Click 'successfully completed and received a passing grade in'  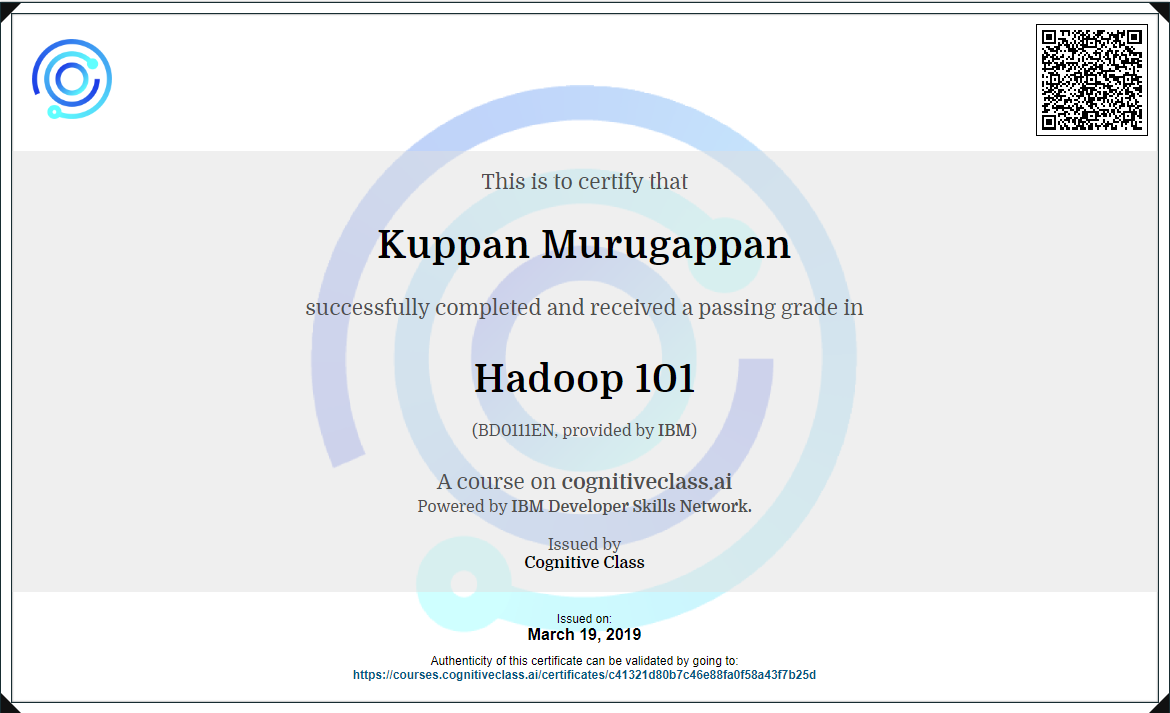click(x=584, y=307)
